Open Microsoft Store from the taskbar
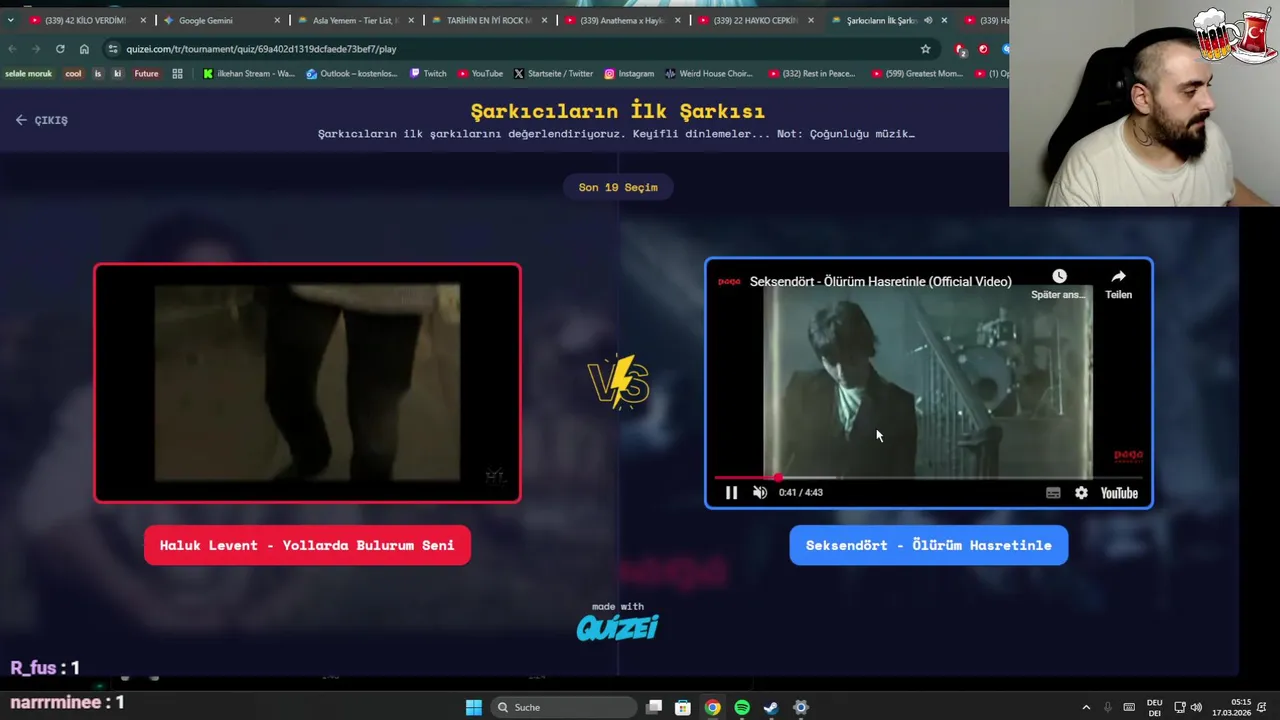 tap(683, 707)
